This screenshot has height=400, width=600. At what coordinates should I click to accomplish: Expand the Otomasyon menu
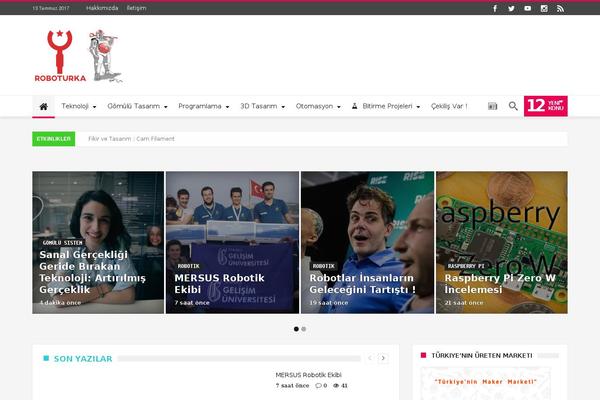[318, 106]
